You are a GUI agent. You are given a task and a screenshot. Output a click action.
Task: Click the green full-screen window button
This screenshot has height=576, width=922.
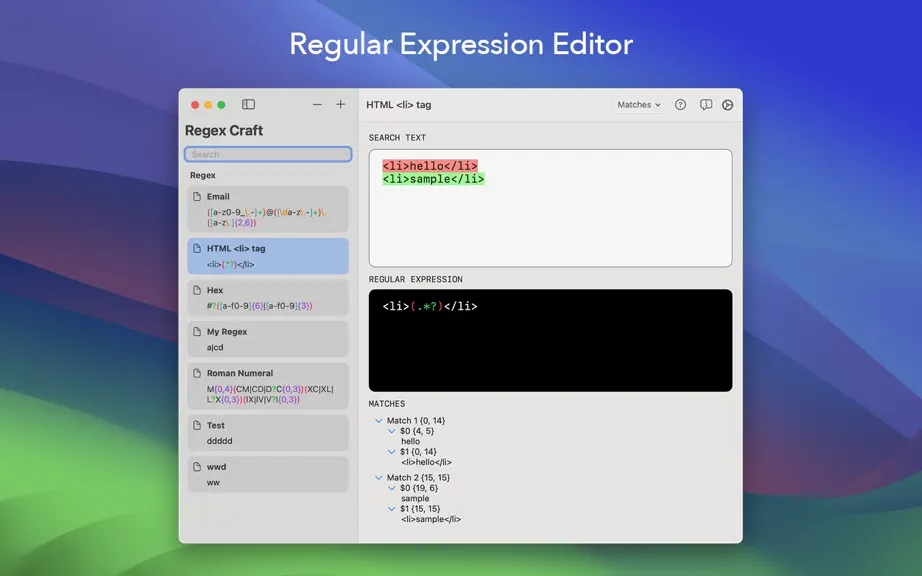[x=221, y=105]
